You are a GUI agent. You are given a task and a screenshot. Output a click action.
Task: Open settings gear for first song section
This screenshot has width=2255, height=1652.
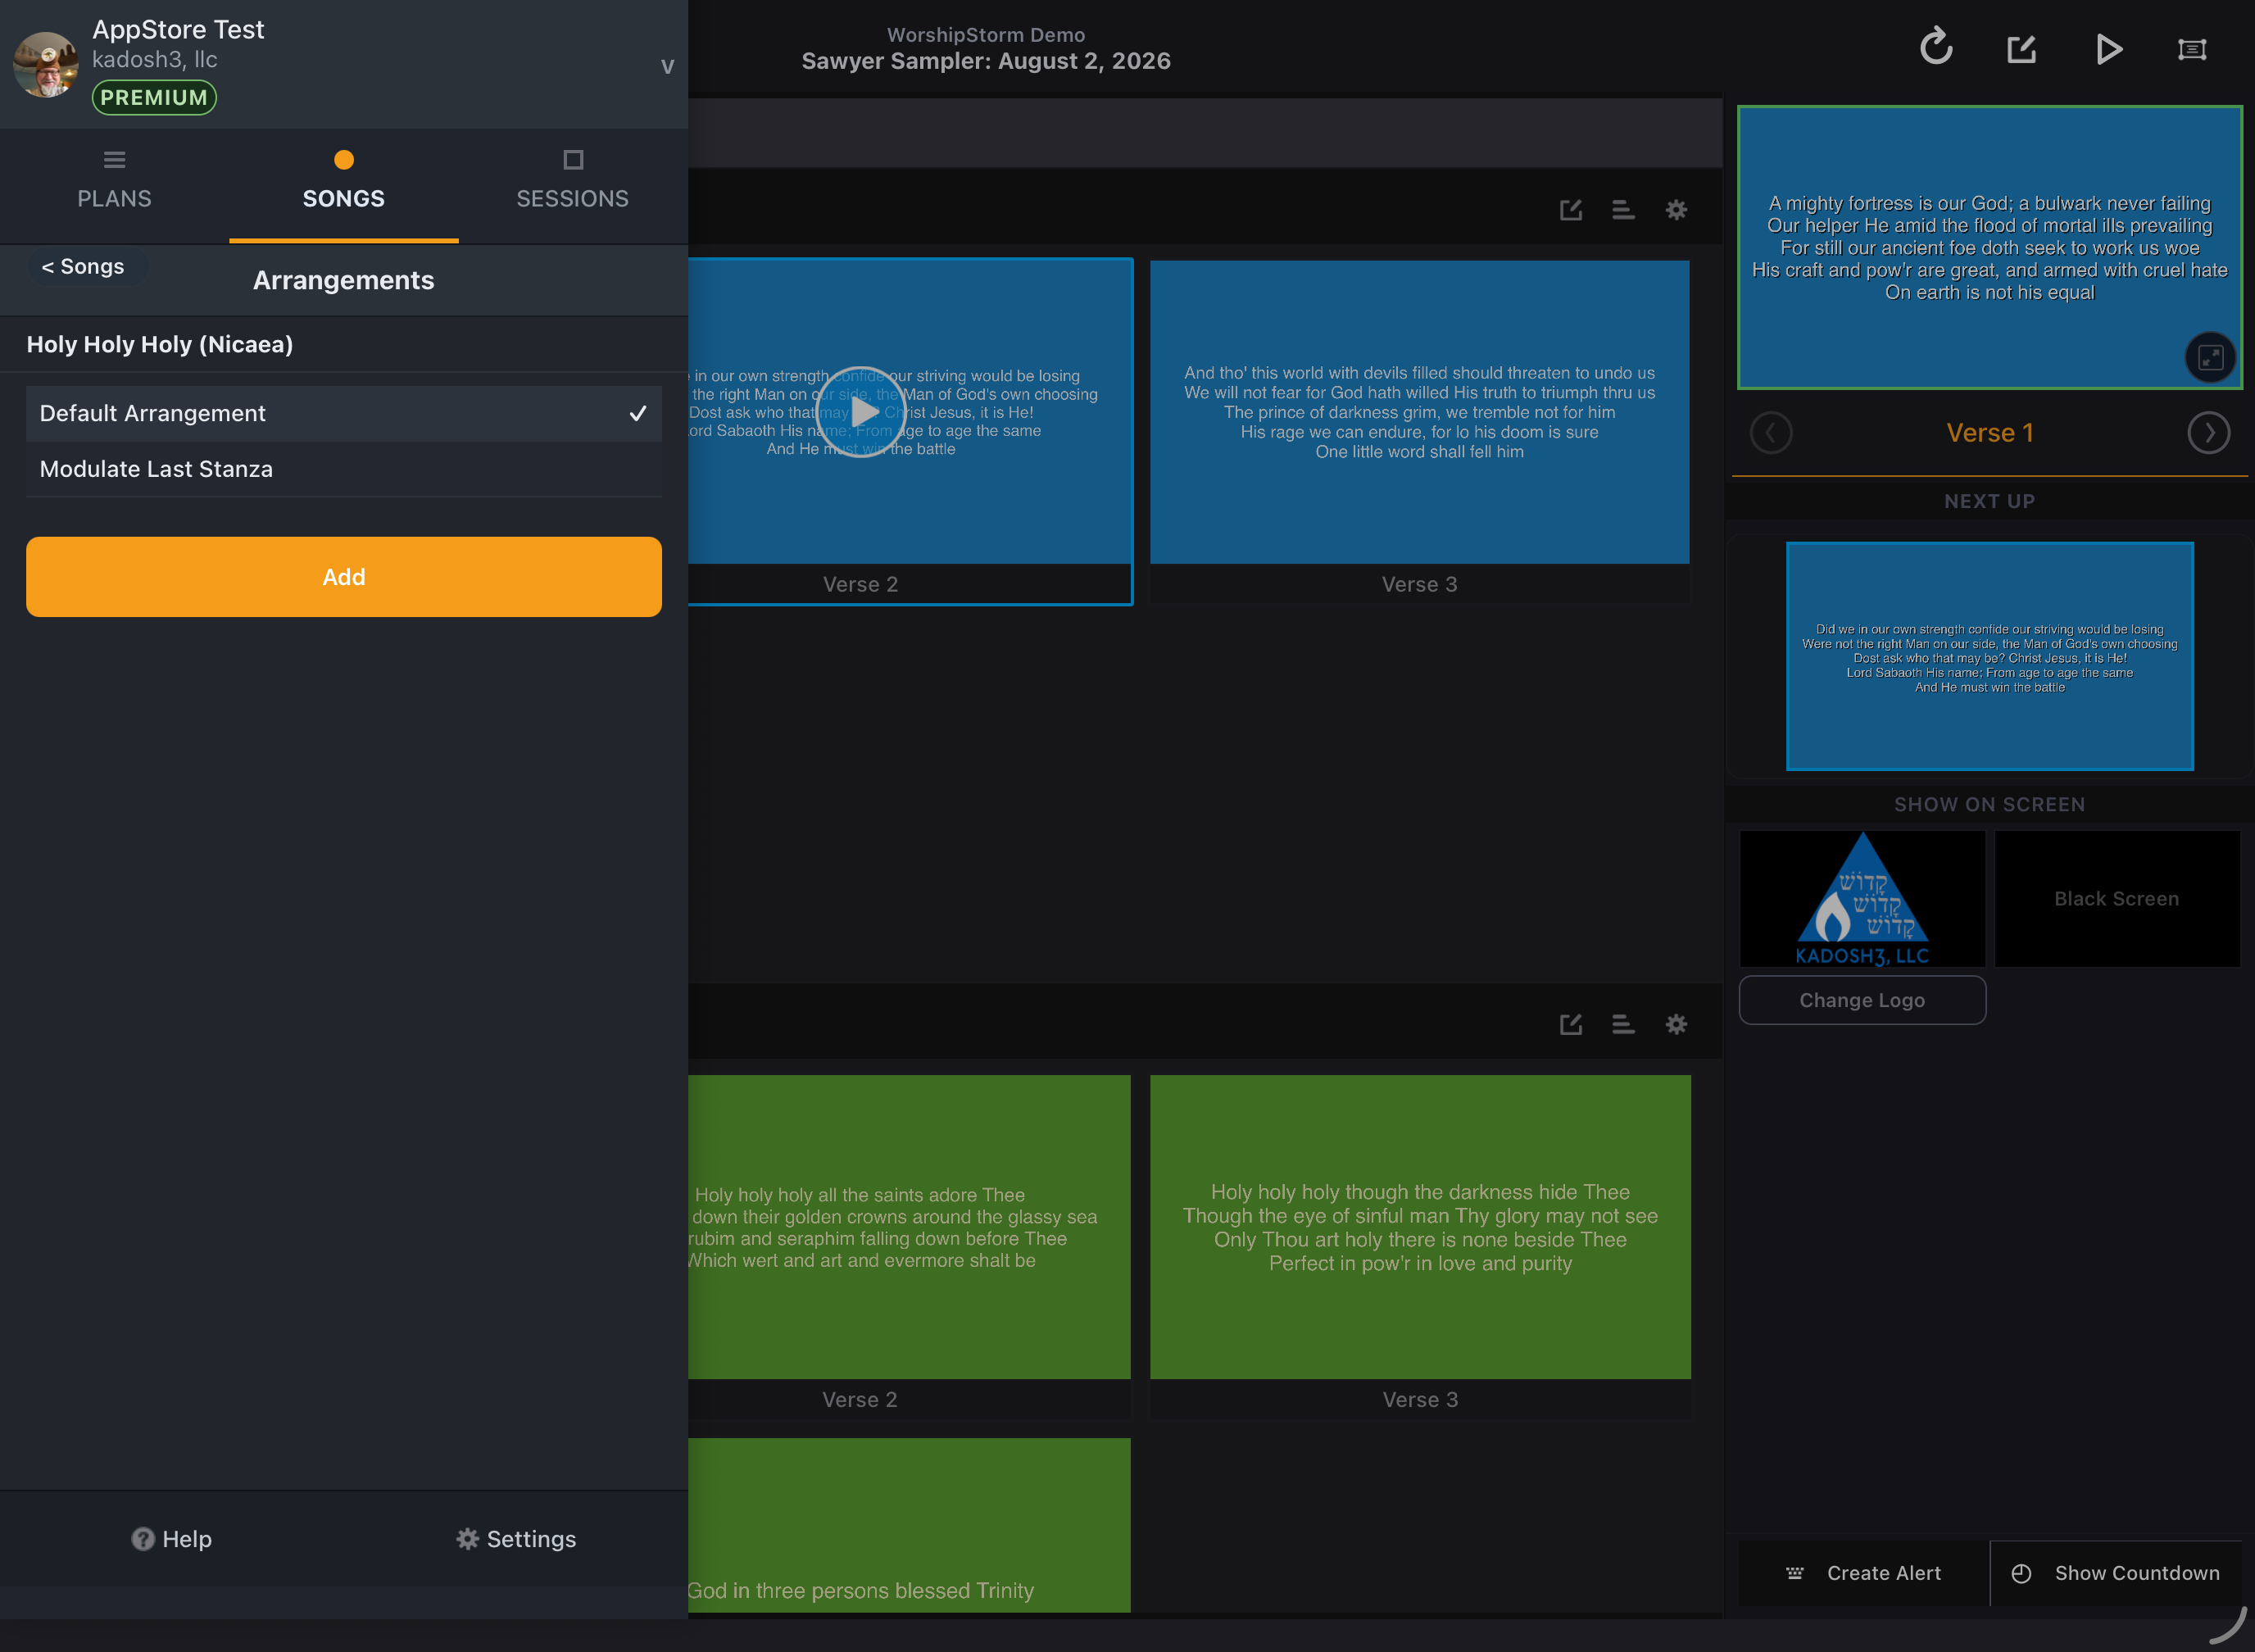1676,210
